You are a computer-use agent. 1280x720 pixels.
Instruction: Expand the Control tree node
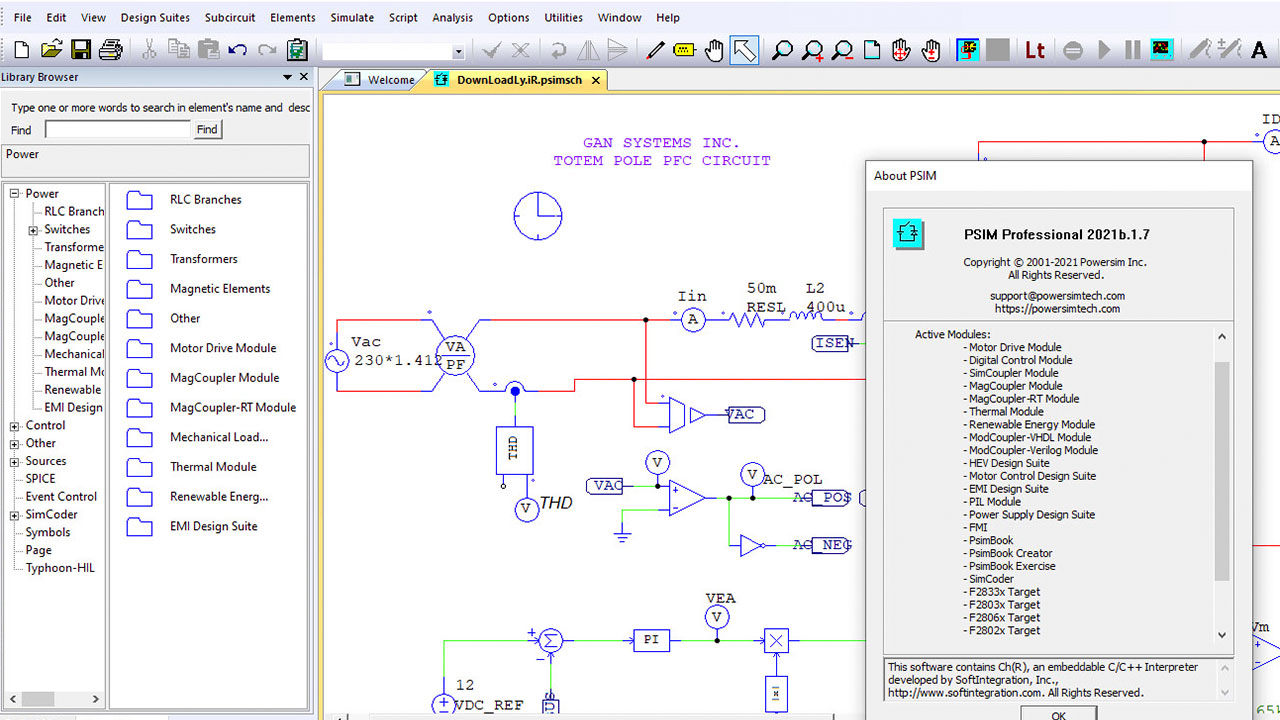(15, 426)
